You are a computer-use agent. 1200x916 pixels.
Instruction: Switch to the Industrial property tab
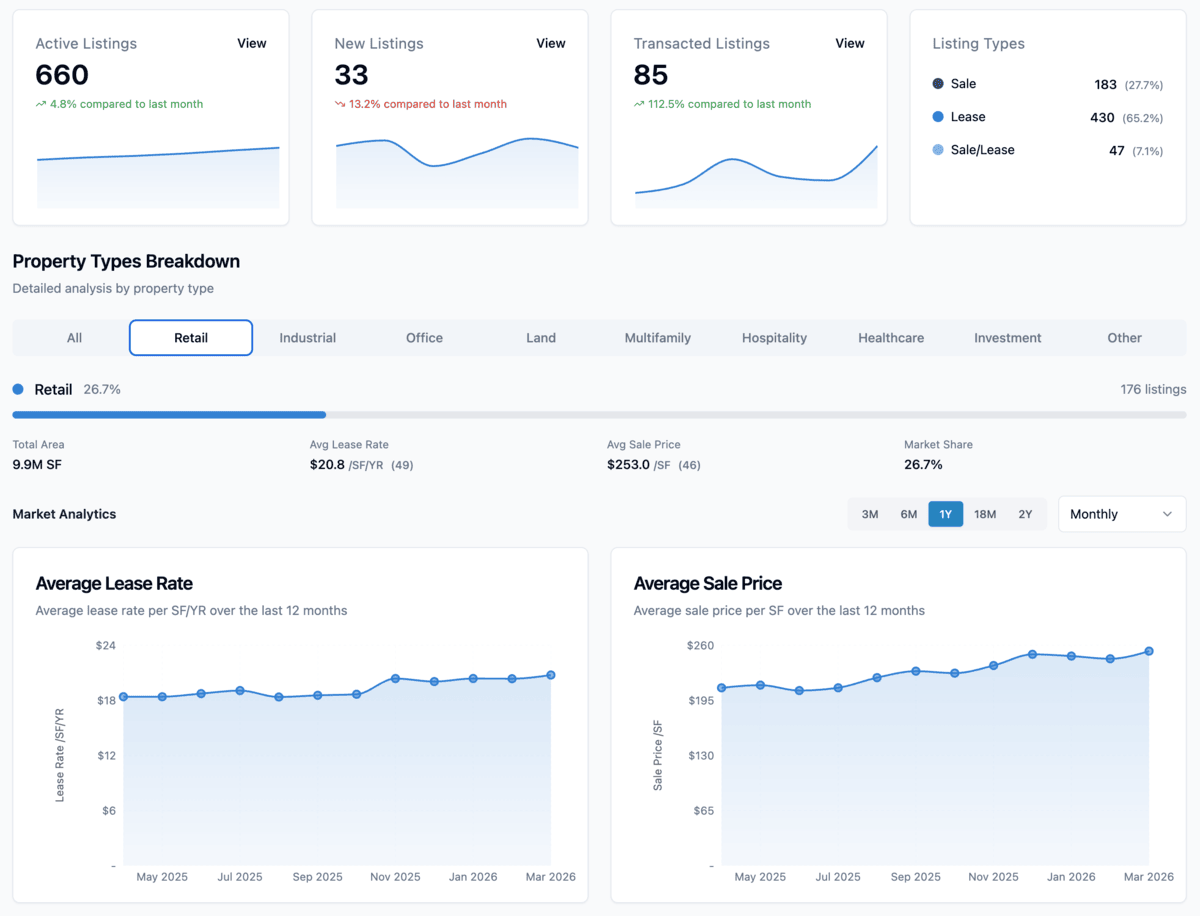tap(307, 337)
